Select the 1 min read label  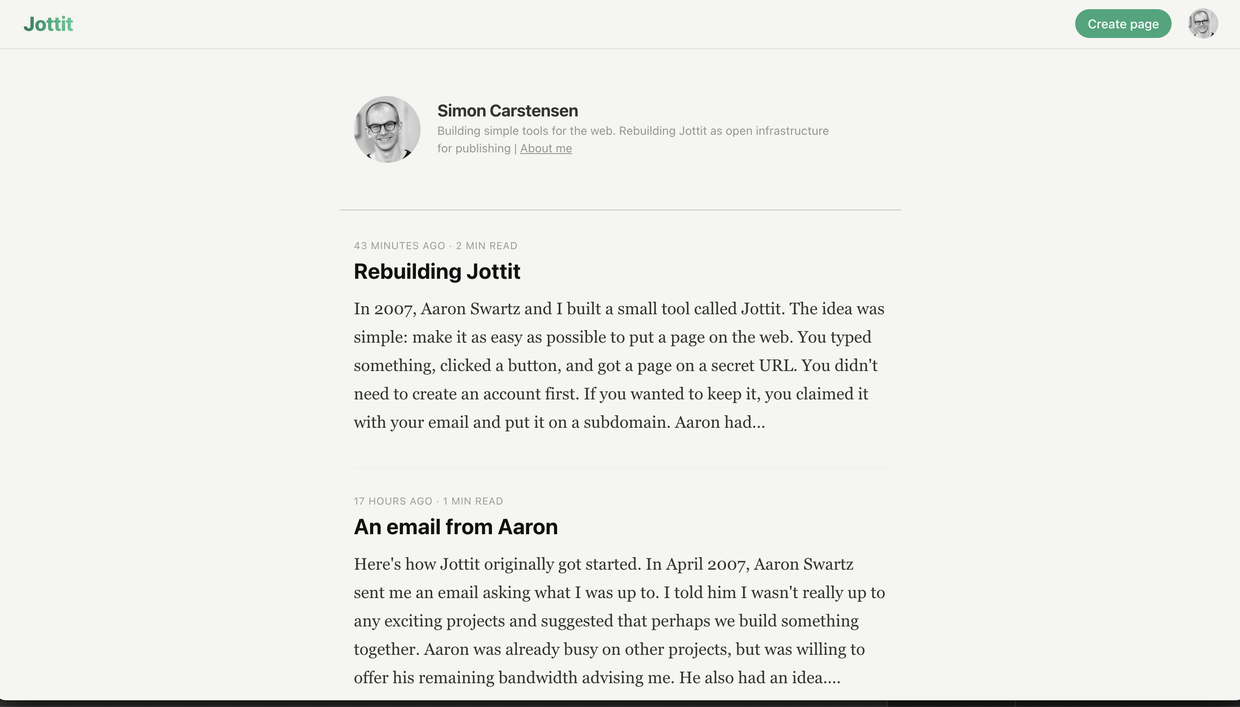coord(473,501)
